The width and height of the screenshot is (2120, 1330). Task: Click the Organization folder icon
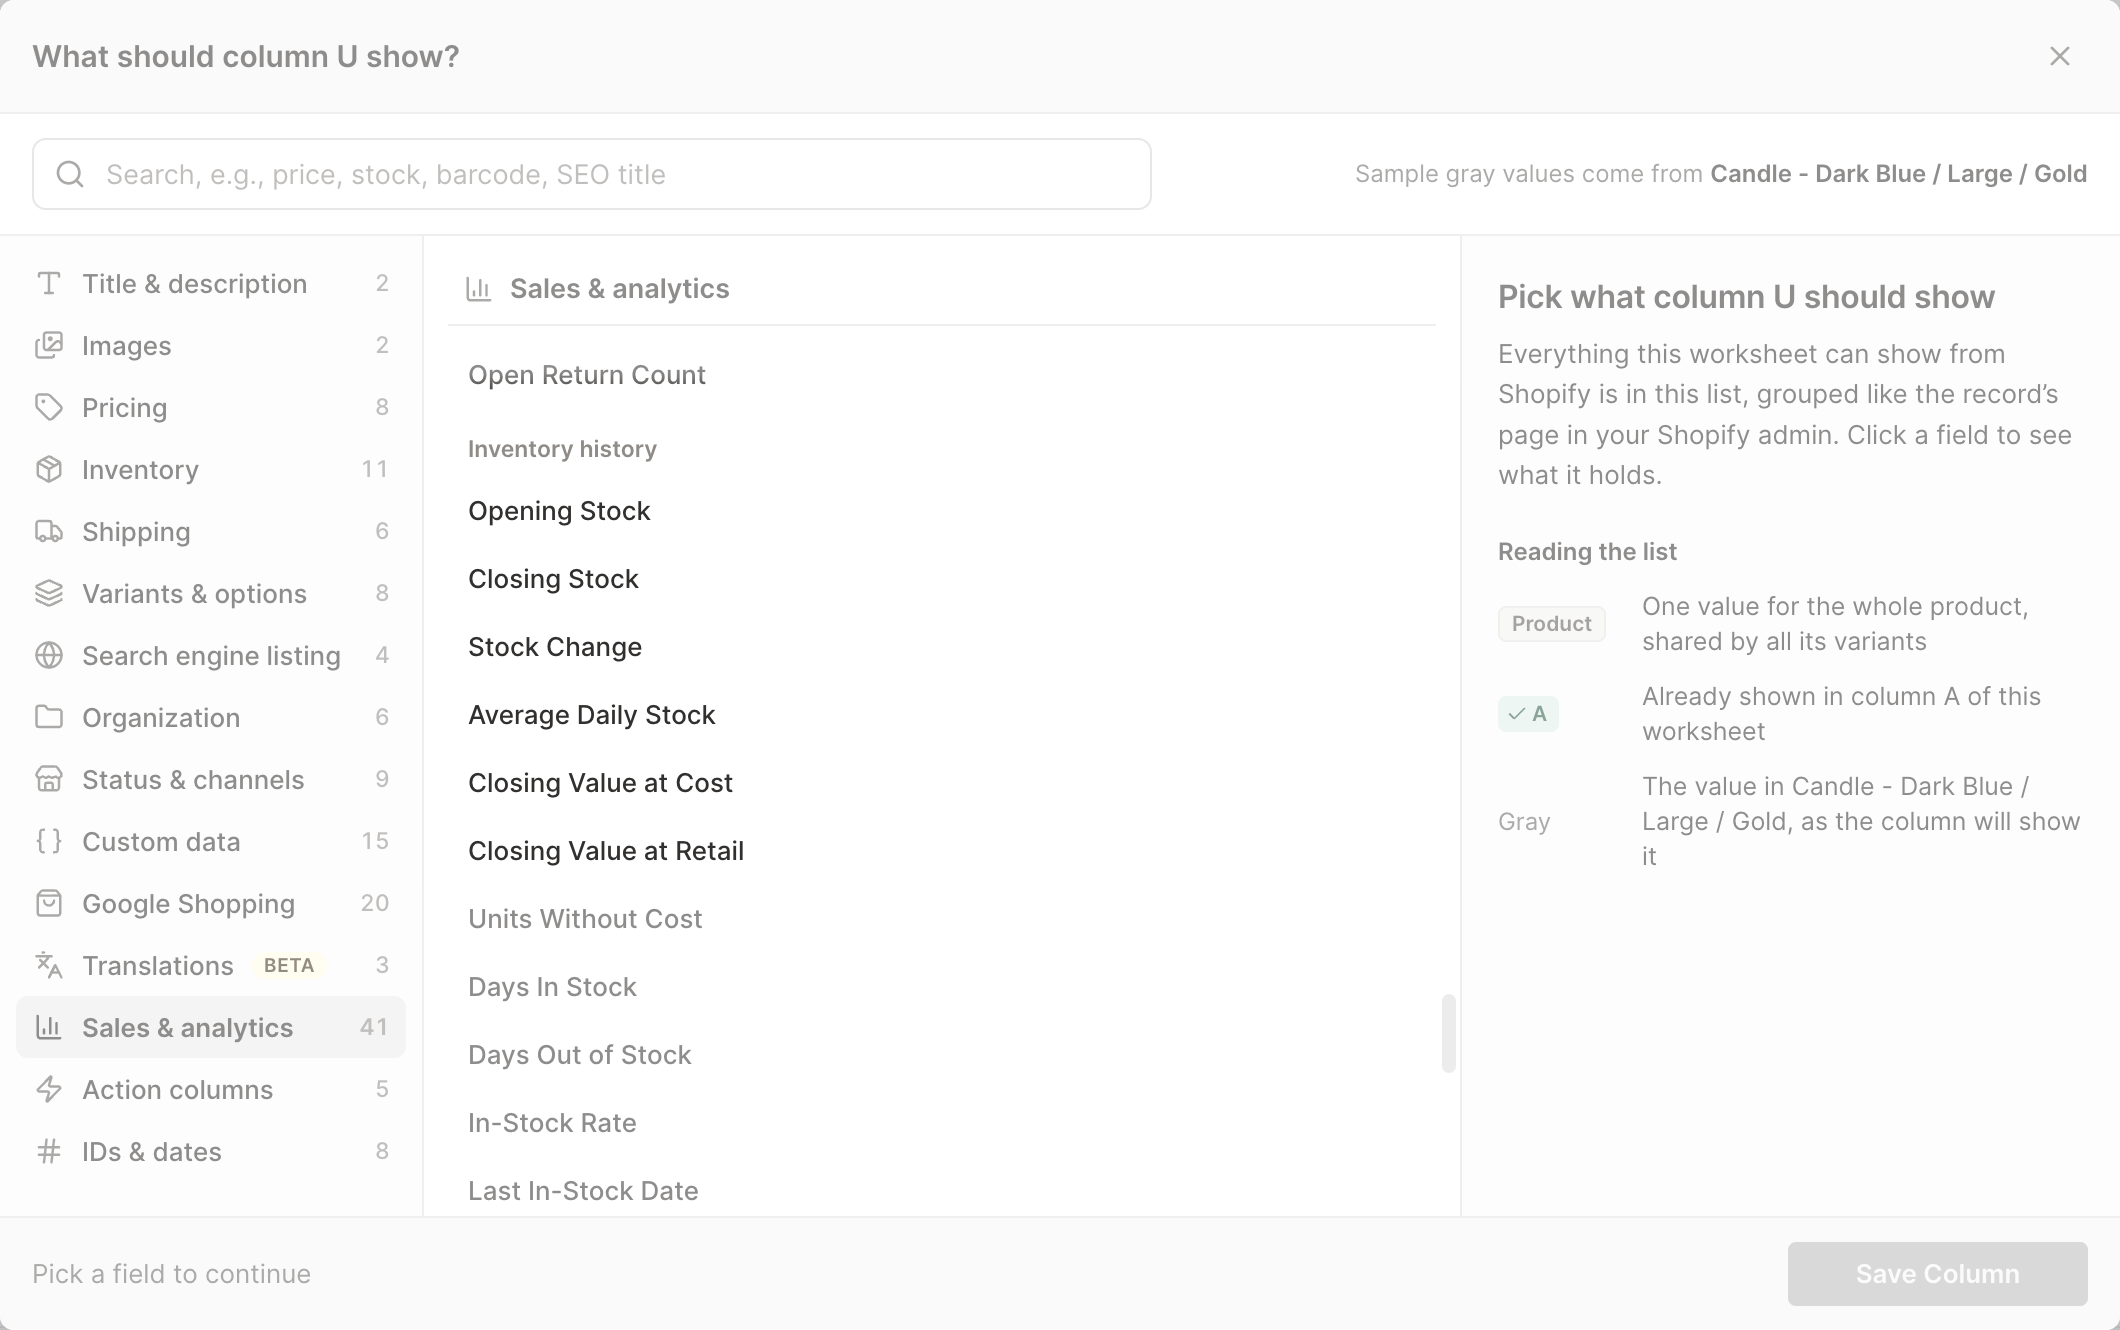click(x=49, y=718)
